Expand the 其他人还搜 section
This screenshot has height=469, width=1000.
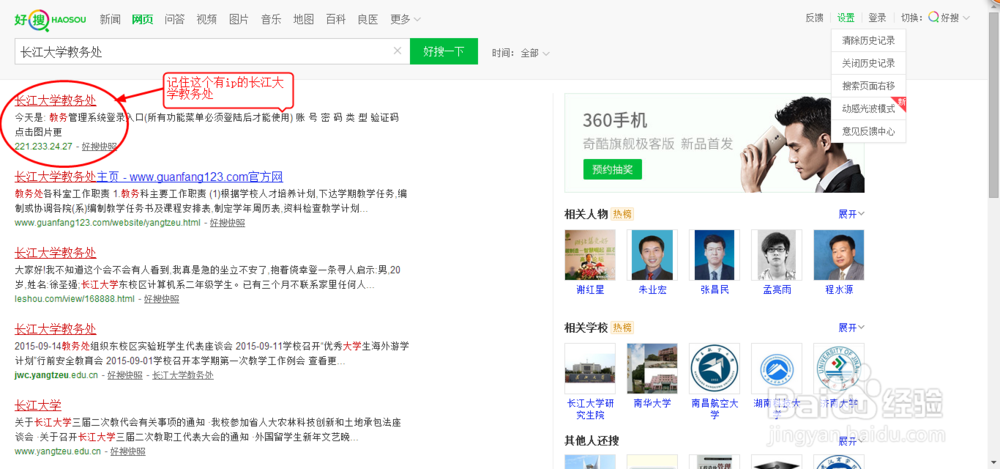pyautogui.click(x=851, y=441)
